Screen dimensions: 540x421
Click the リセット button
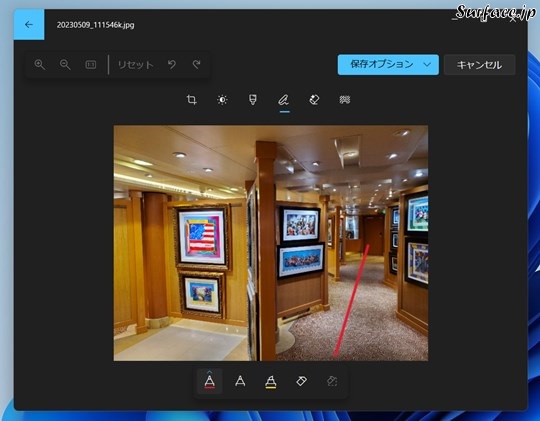[x=136, y=65]
